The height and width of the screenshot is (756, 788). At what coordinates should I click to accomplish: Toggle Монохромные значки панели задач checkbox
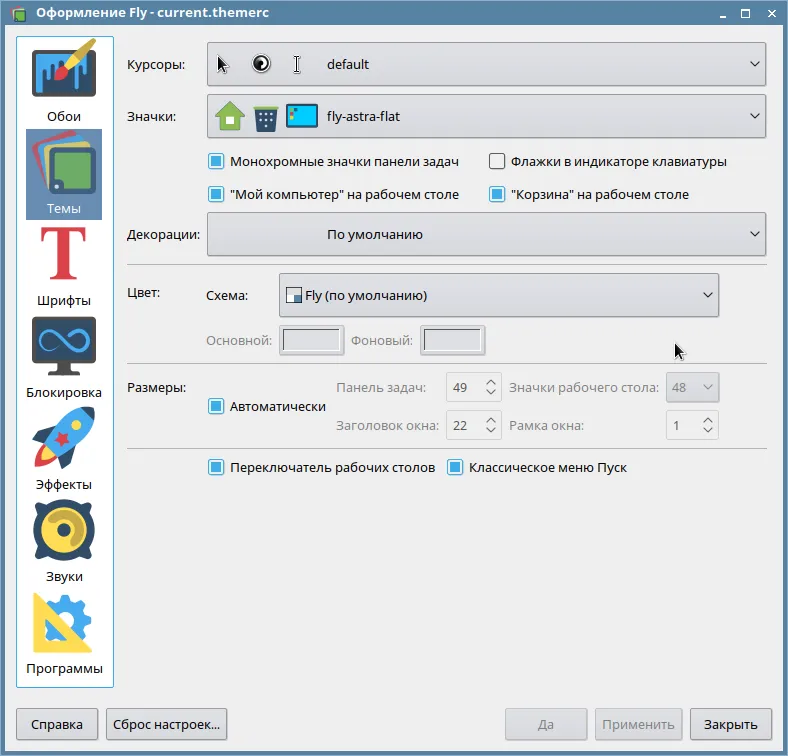click(216, 161)
